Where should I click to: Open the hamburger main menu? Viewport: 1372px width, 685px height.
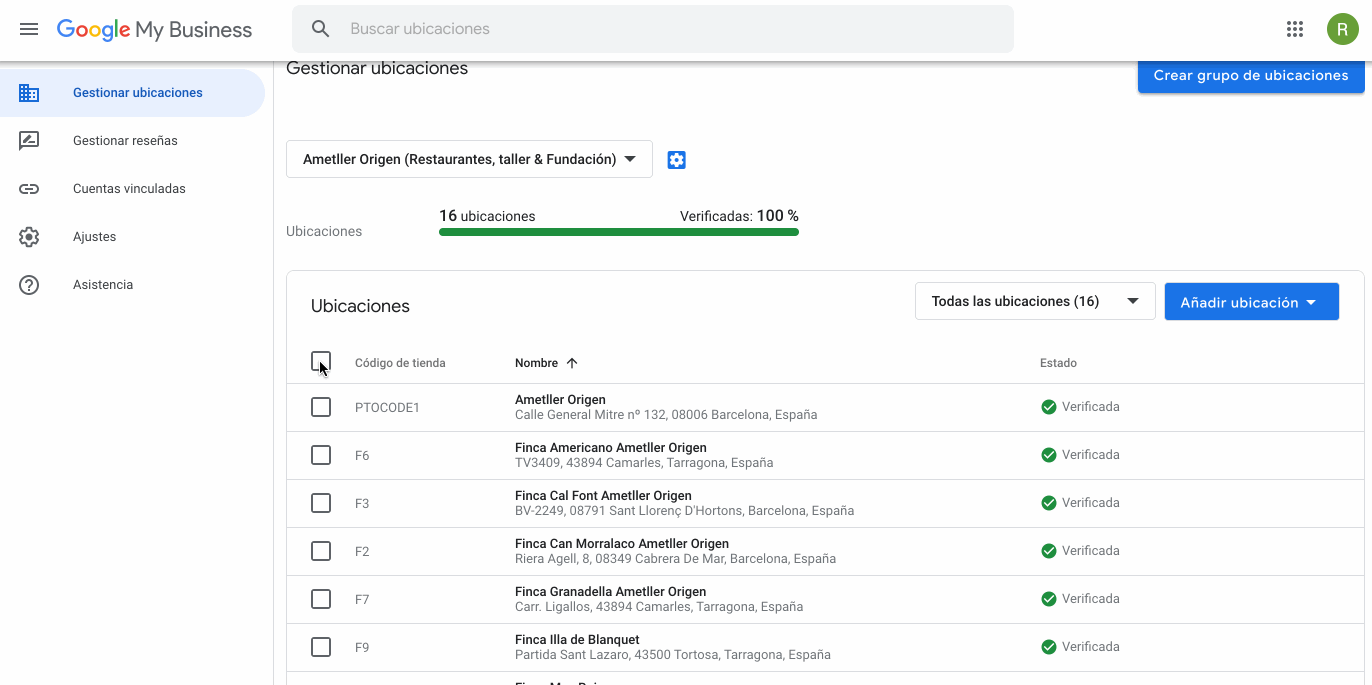[x=29, y=29]
